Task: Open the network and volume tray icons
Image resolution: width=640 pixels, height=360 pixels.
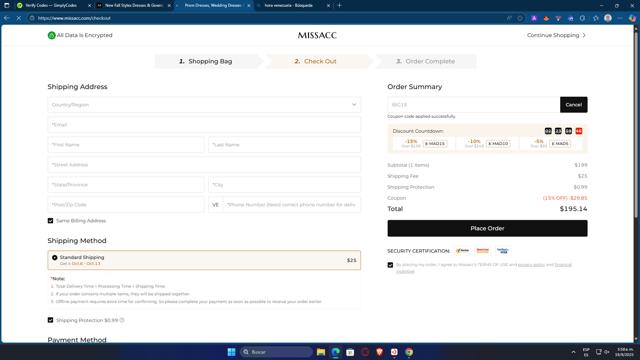Action: (602, 352)
